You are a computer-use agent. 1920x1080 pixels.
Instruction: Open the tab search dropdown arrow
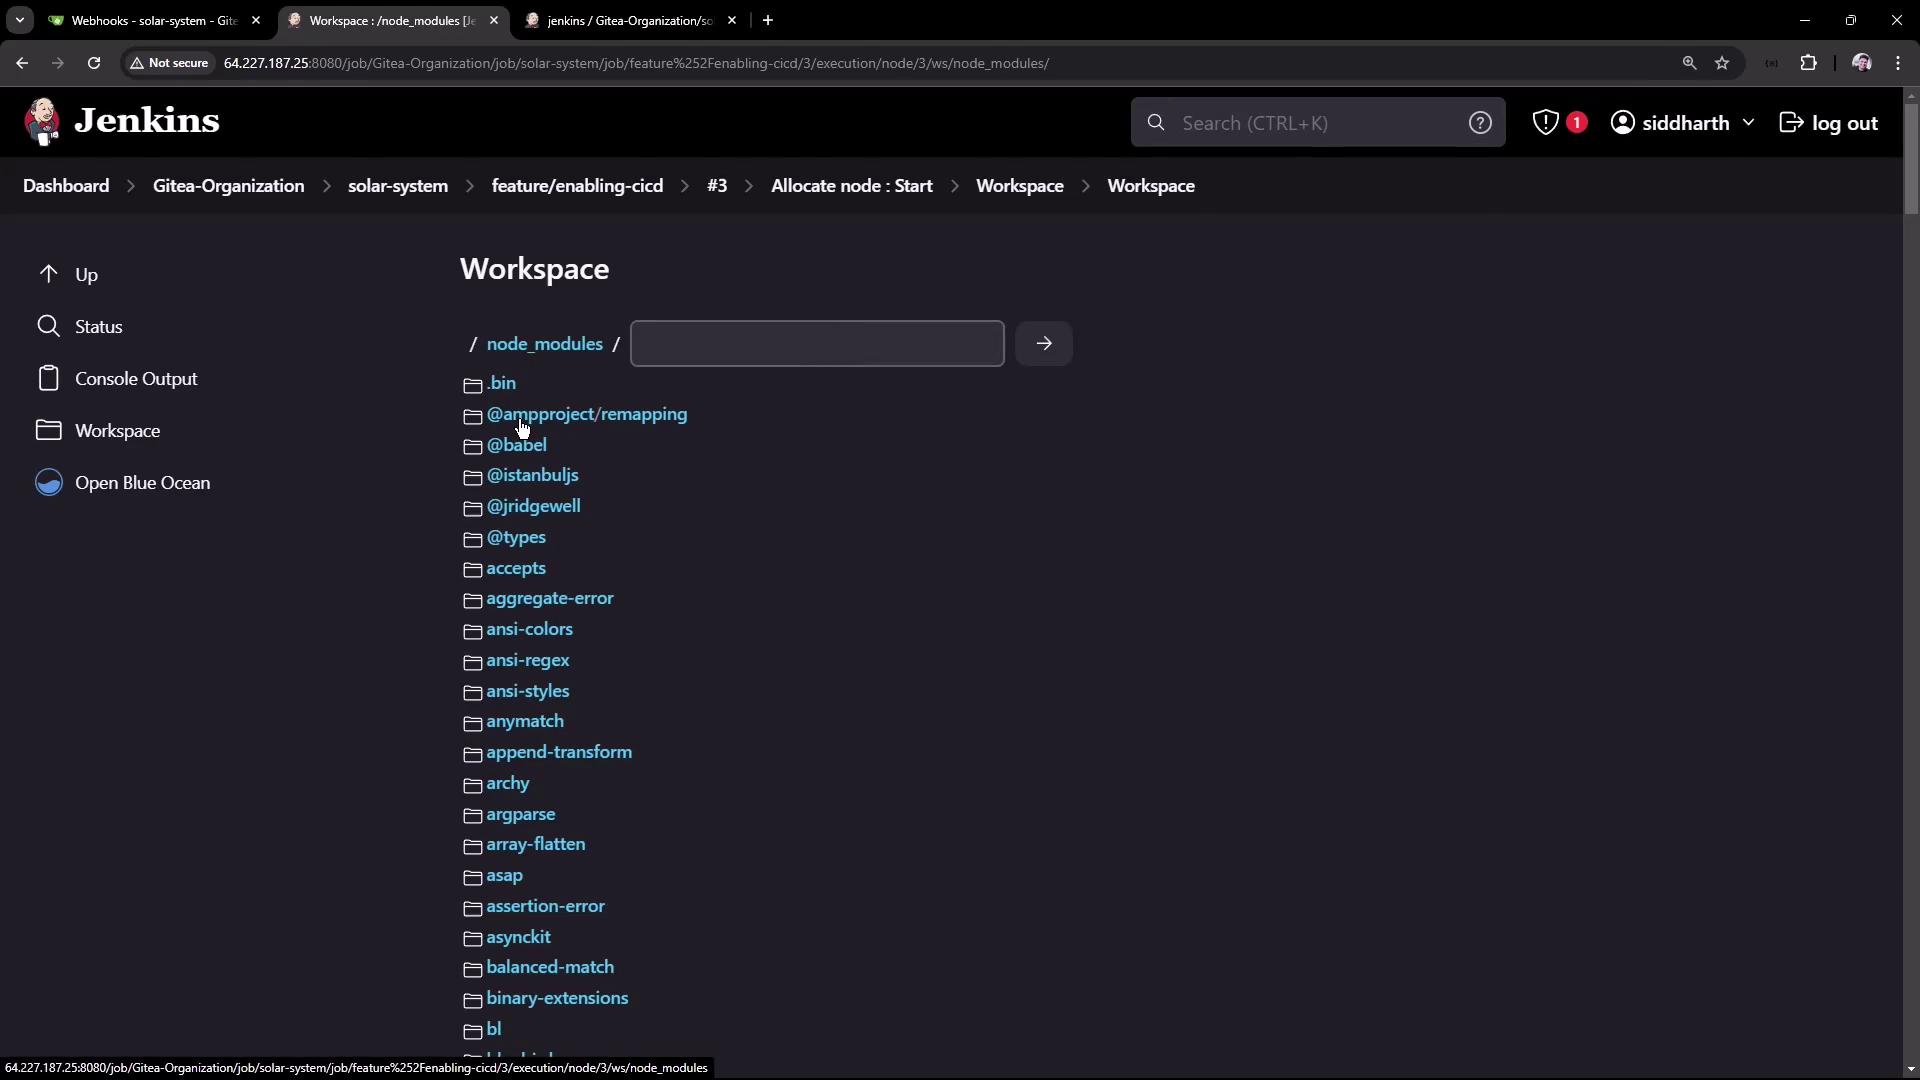(x=20, y=20)
